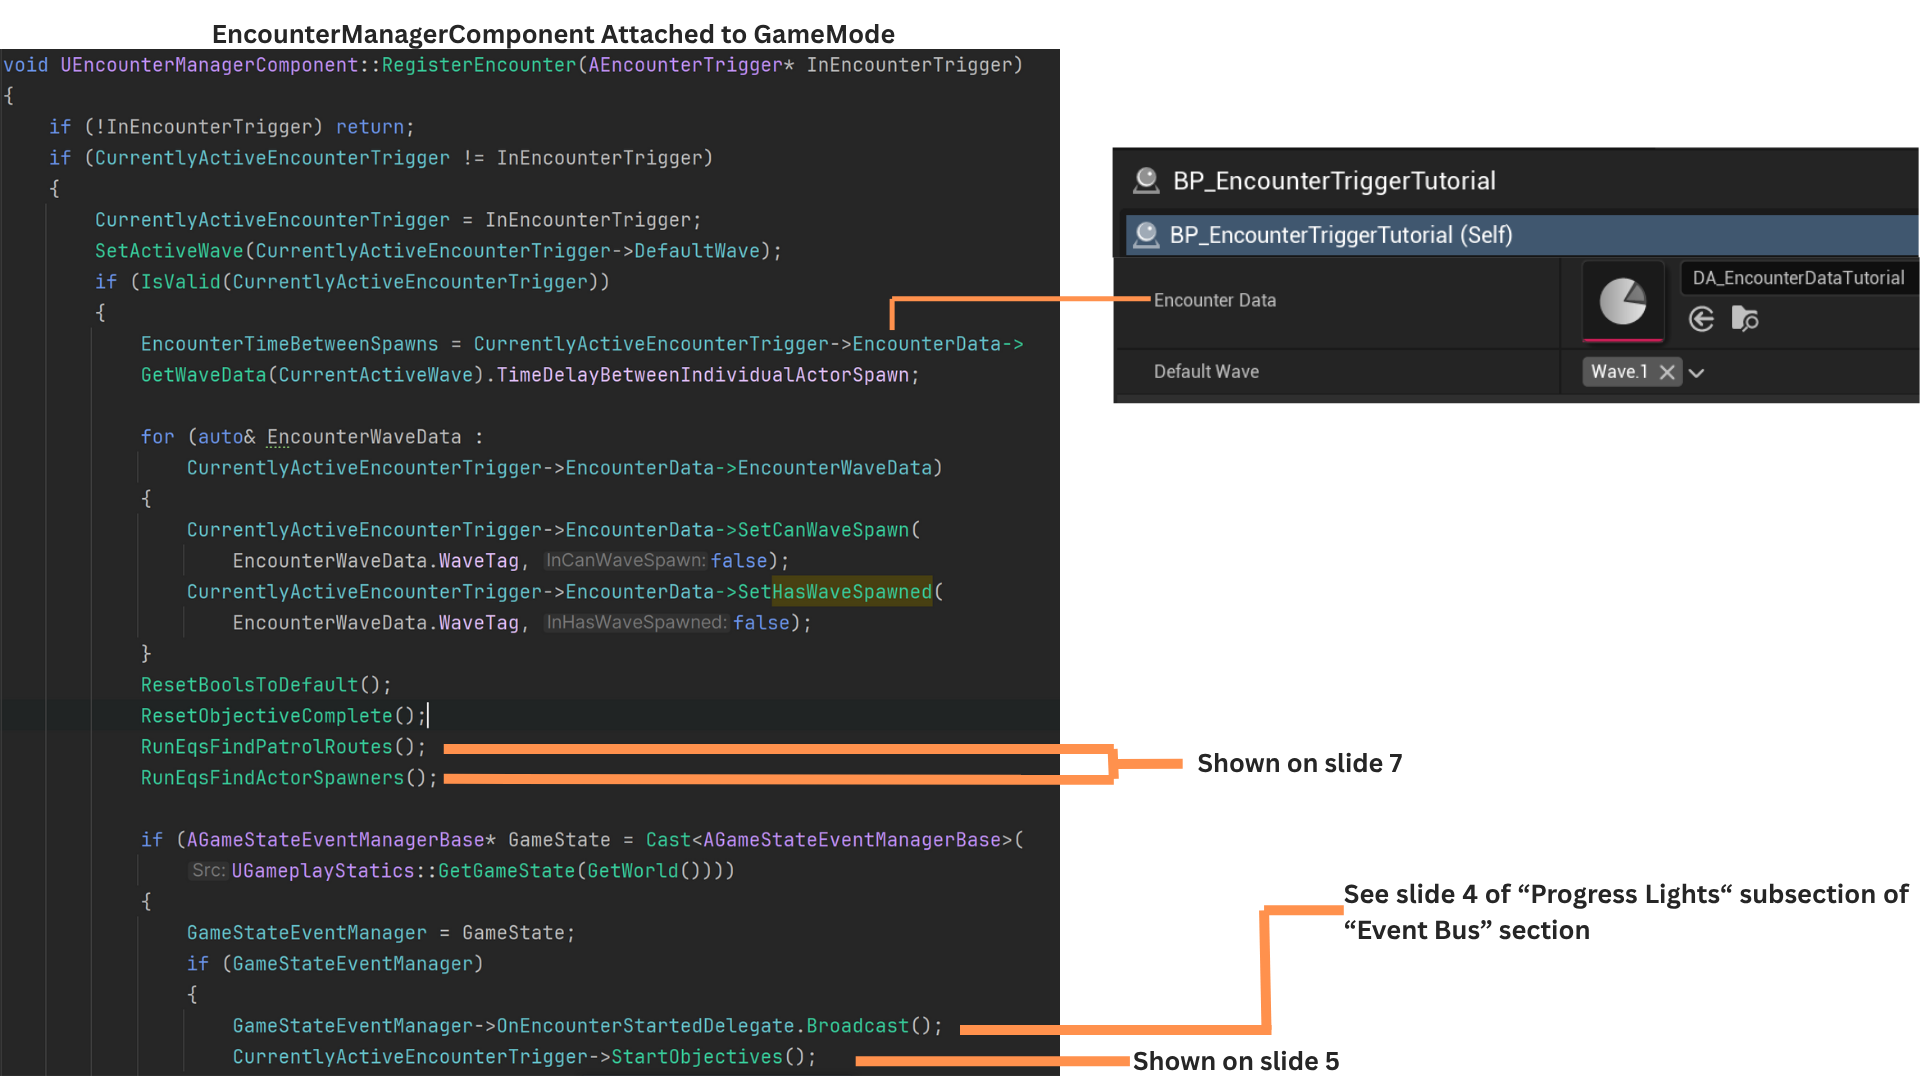
Task: Click the actor icon beside the BP_EncounterTriggerTutorial header
Action: pyautogui.click(x=1146, y=181)
